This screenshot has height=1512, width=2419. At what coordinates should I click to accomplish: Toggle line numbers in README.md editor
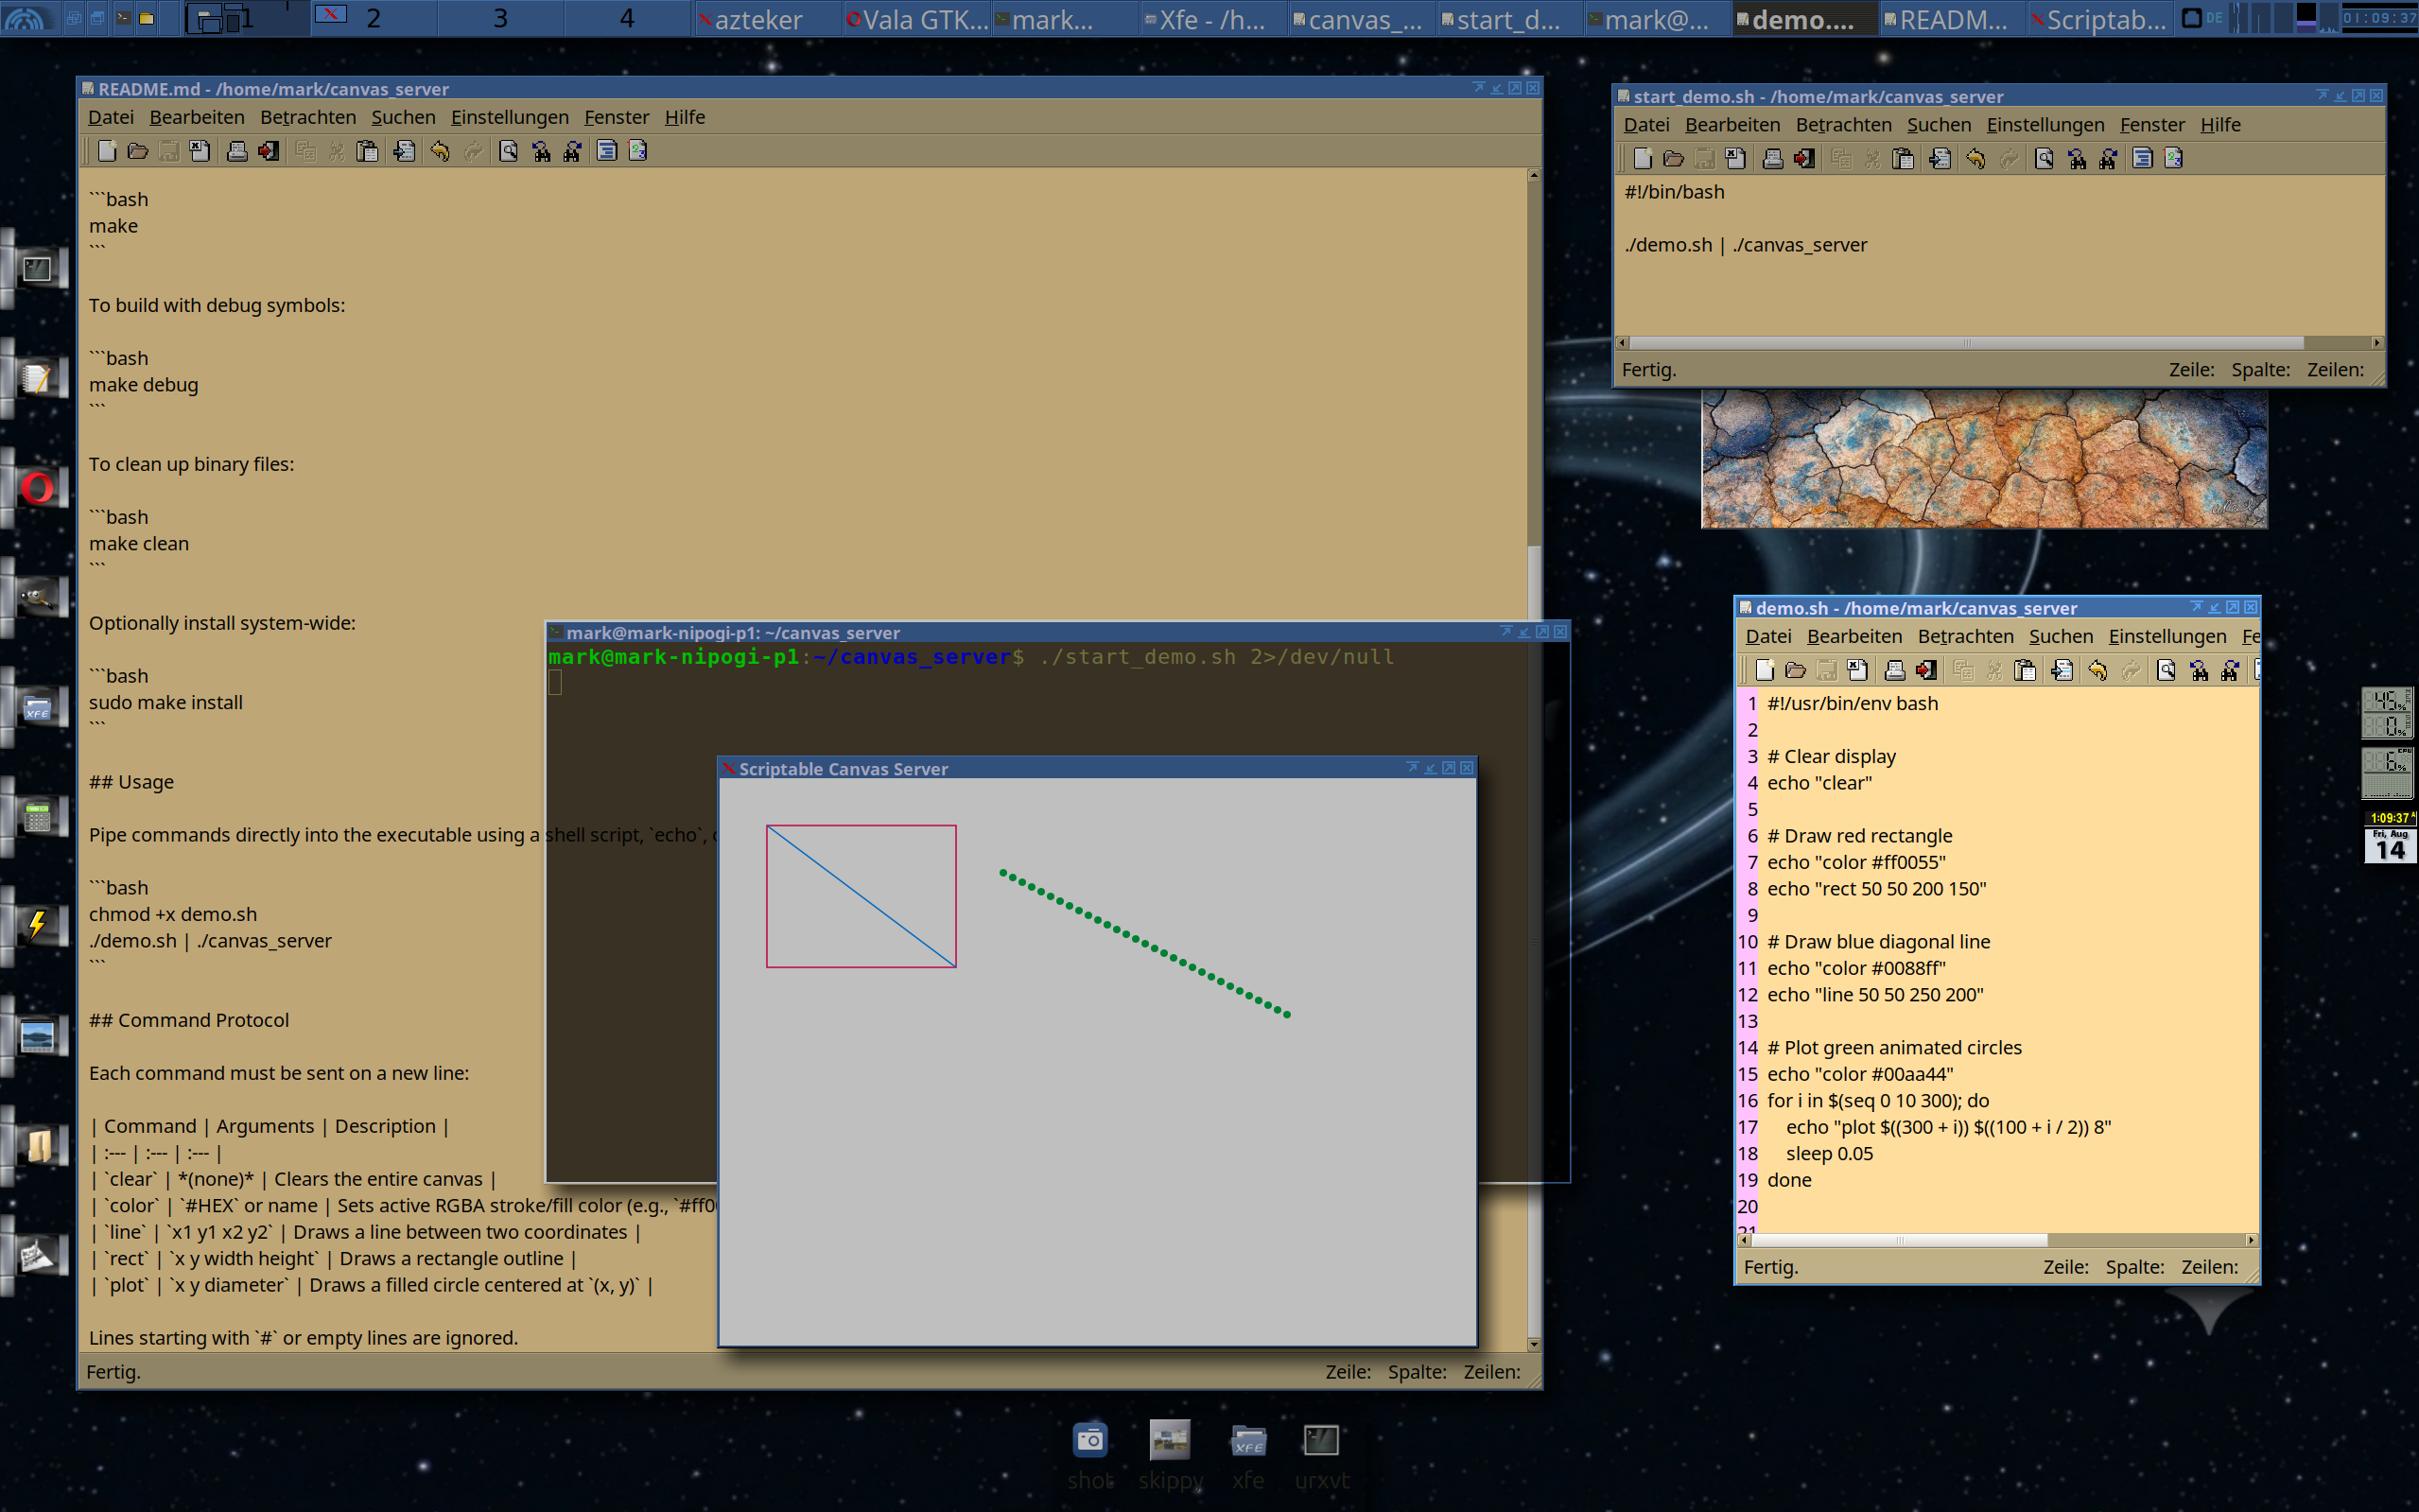[638, 151]
